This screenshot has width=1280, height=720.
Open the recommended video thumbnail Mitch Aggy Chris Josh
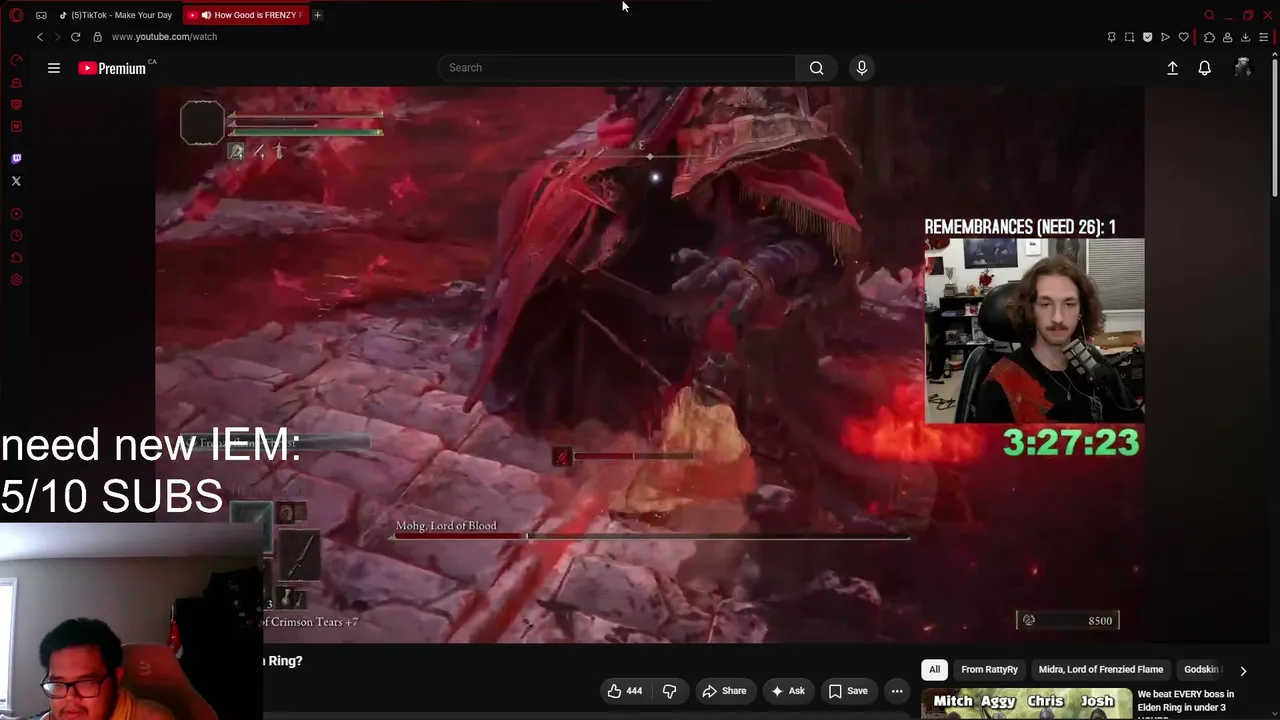(x=1025, y=704)
